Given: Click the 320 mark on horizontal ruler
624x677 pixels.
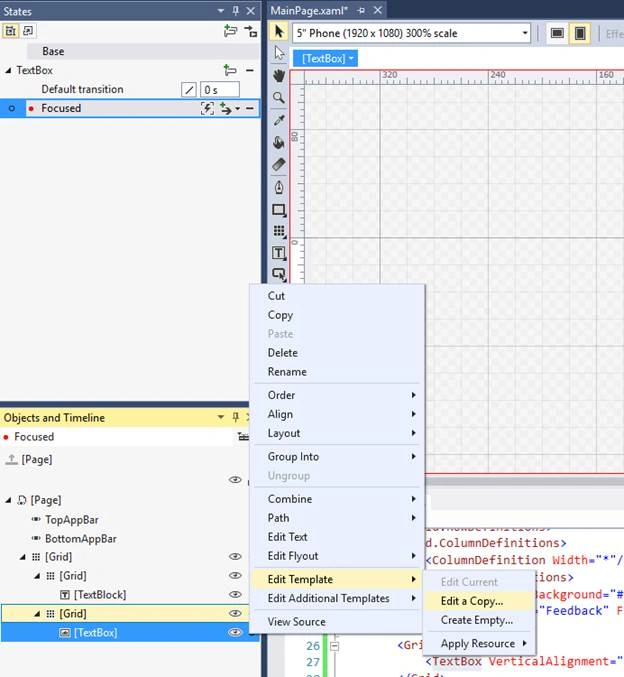Looking at the screenshot, I should [x=390, y=75].
